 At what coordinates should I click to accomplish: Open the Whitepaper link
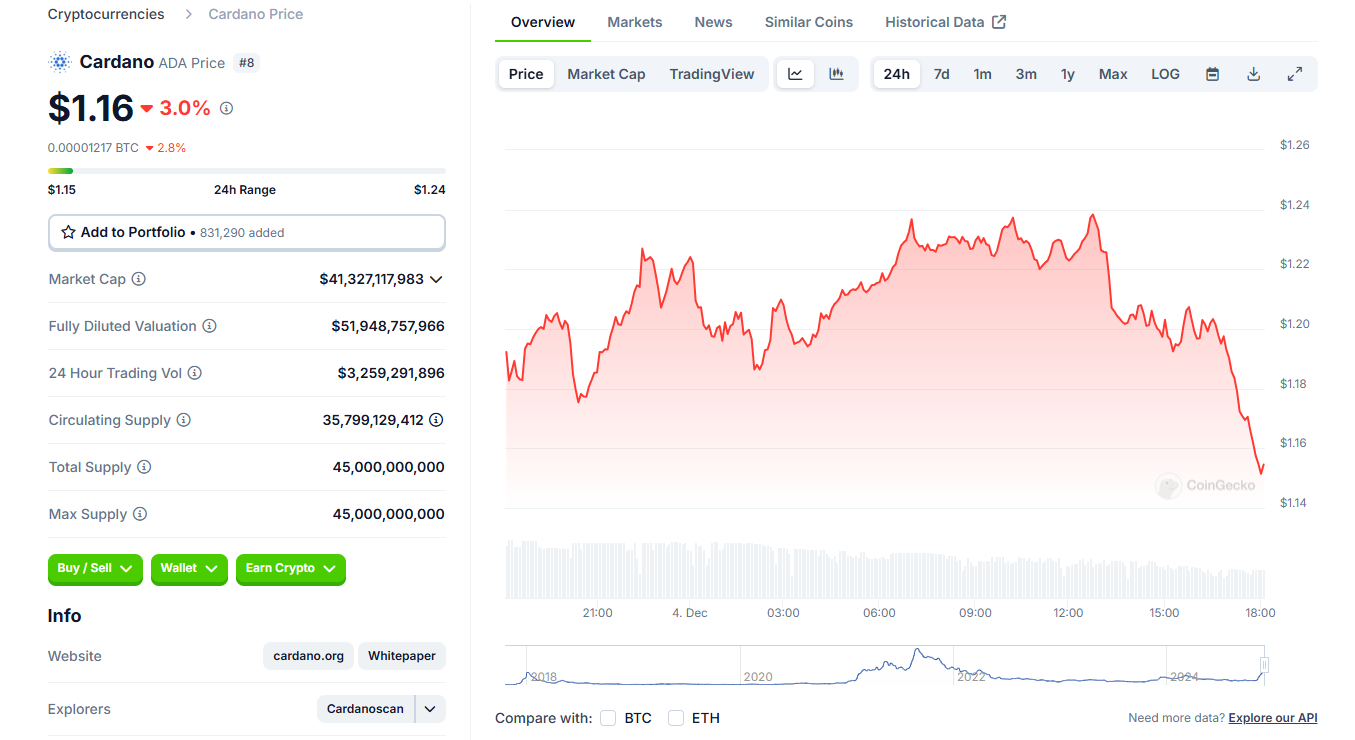402,656
